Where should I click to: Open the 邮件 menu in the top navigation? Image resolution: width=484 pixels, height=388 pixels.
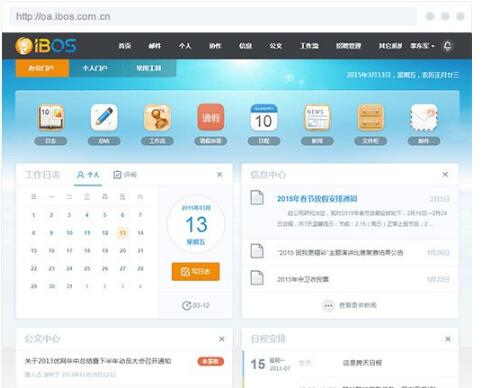click(x=155, y=46)
